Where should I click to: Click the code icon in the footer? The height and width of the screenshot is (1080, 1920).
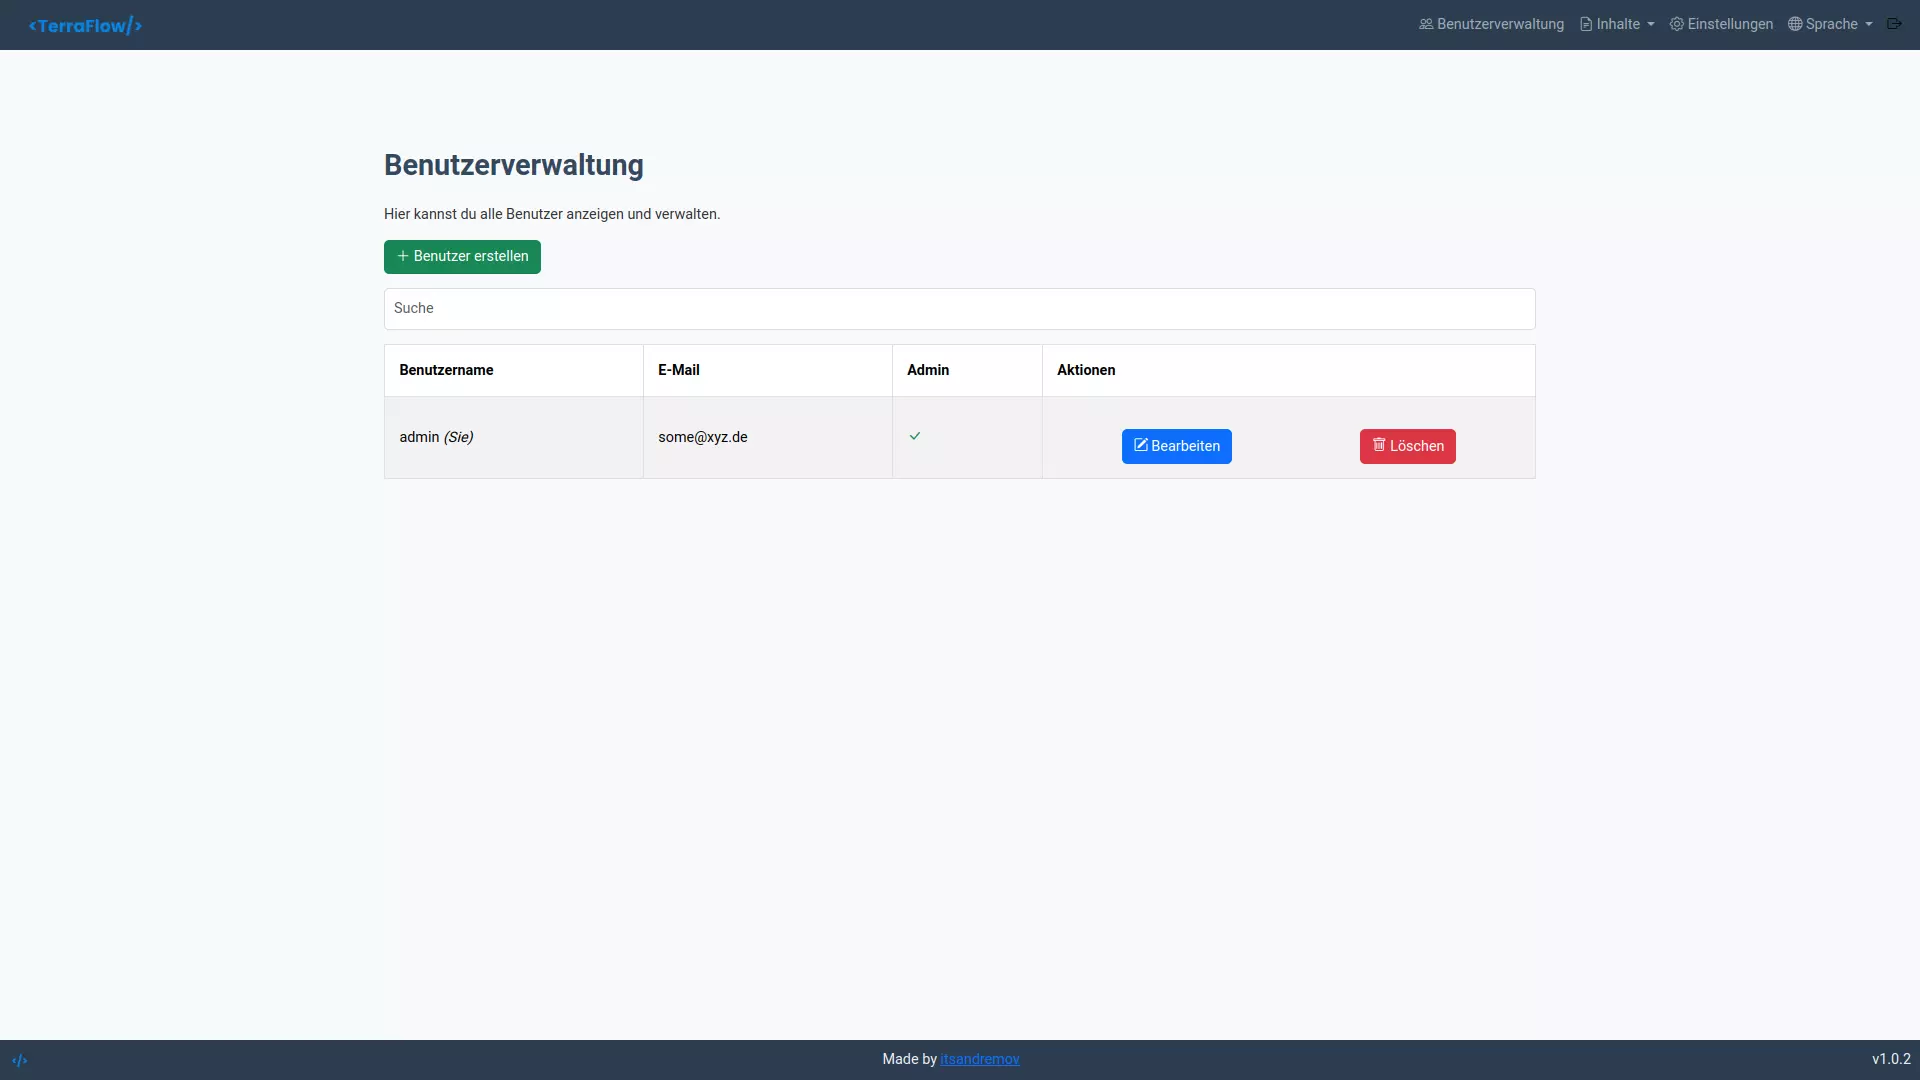pos(20,1060)
